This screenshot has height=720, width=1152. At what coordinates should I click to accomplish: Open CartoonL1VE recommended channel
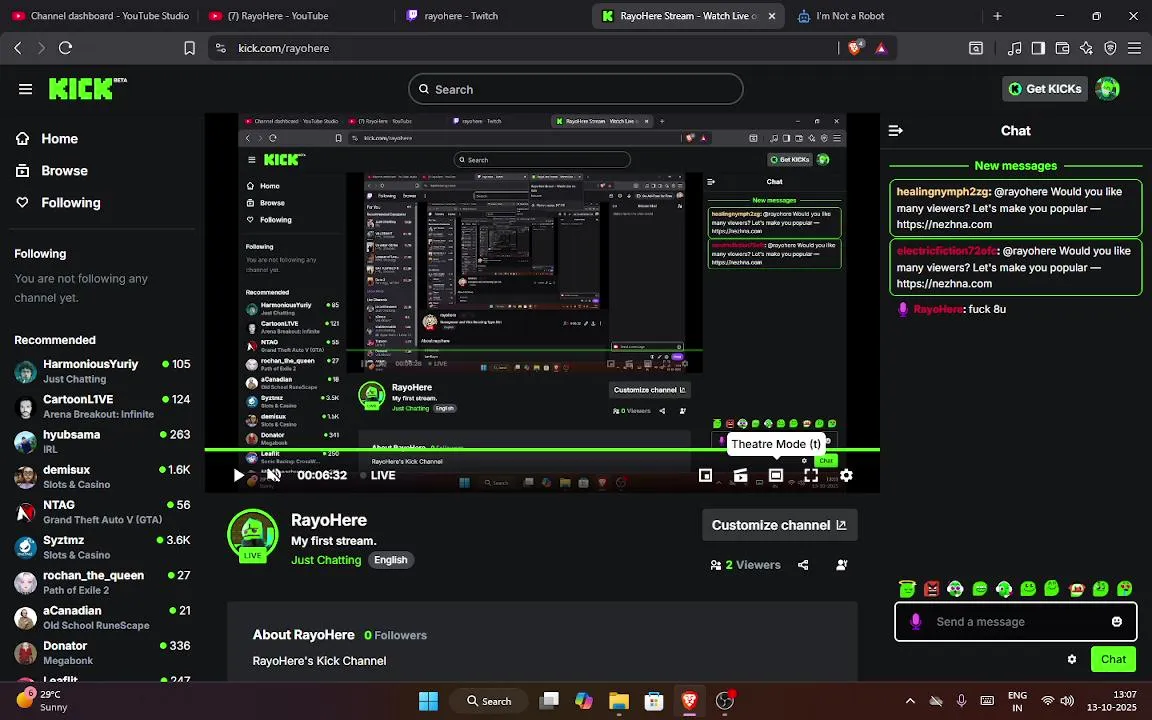[101, 406]
